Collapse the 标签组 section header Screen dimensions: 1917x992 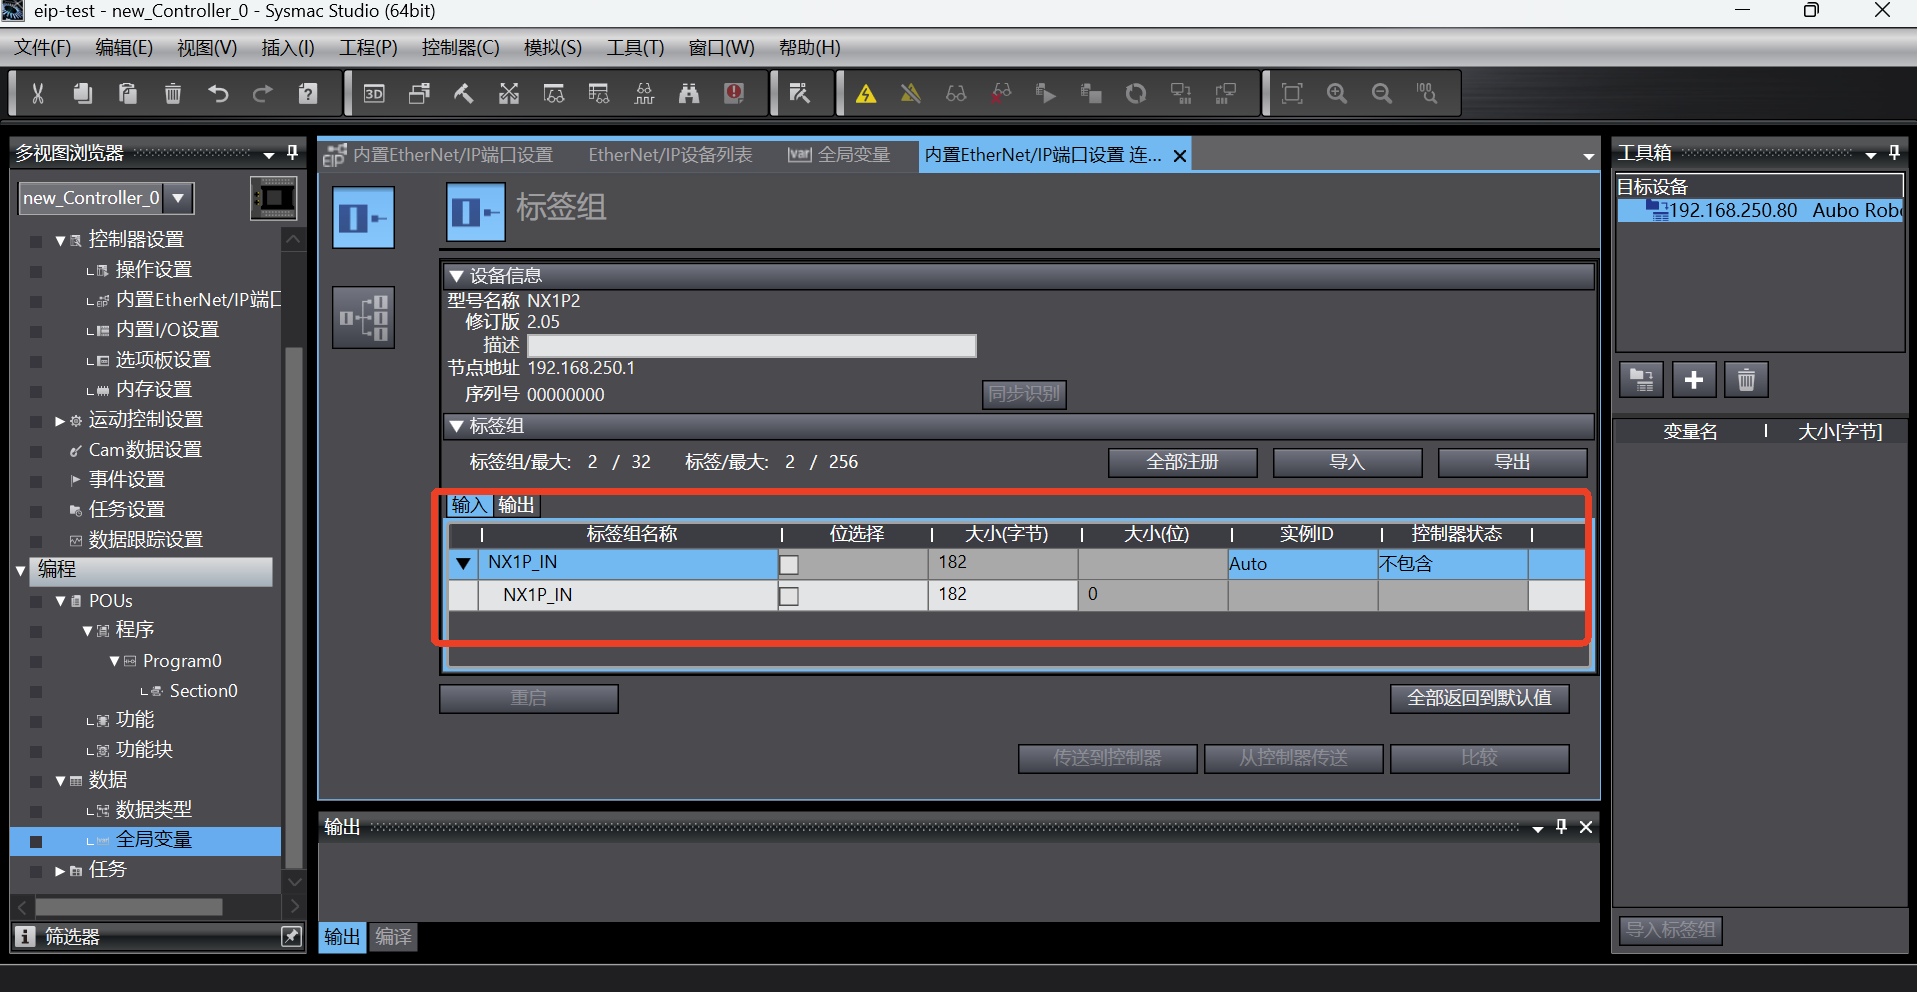click(457, 426)
